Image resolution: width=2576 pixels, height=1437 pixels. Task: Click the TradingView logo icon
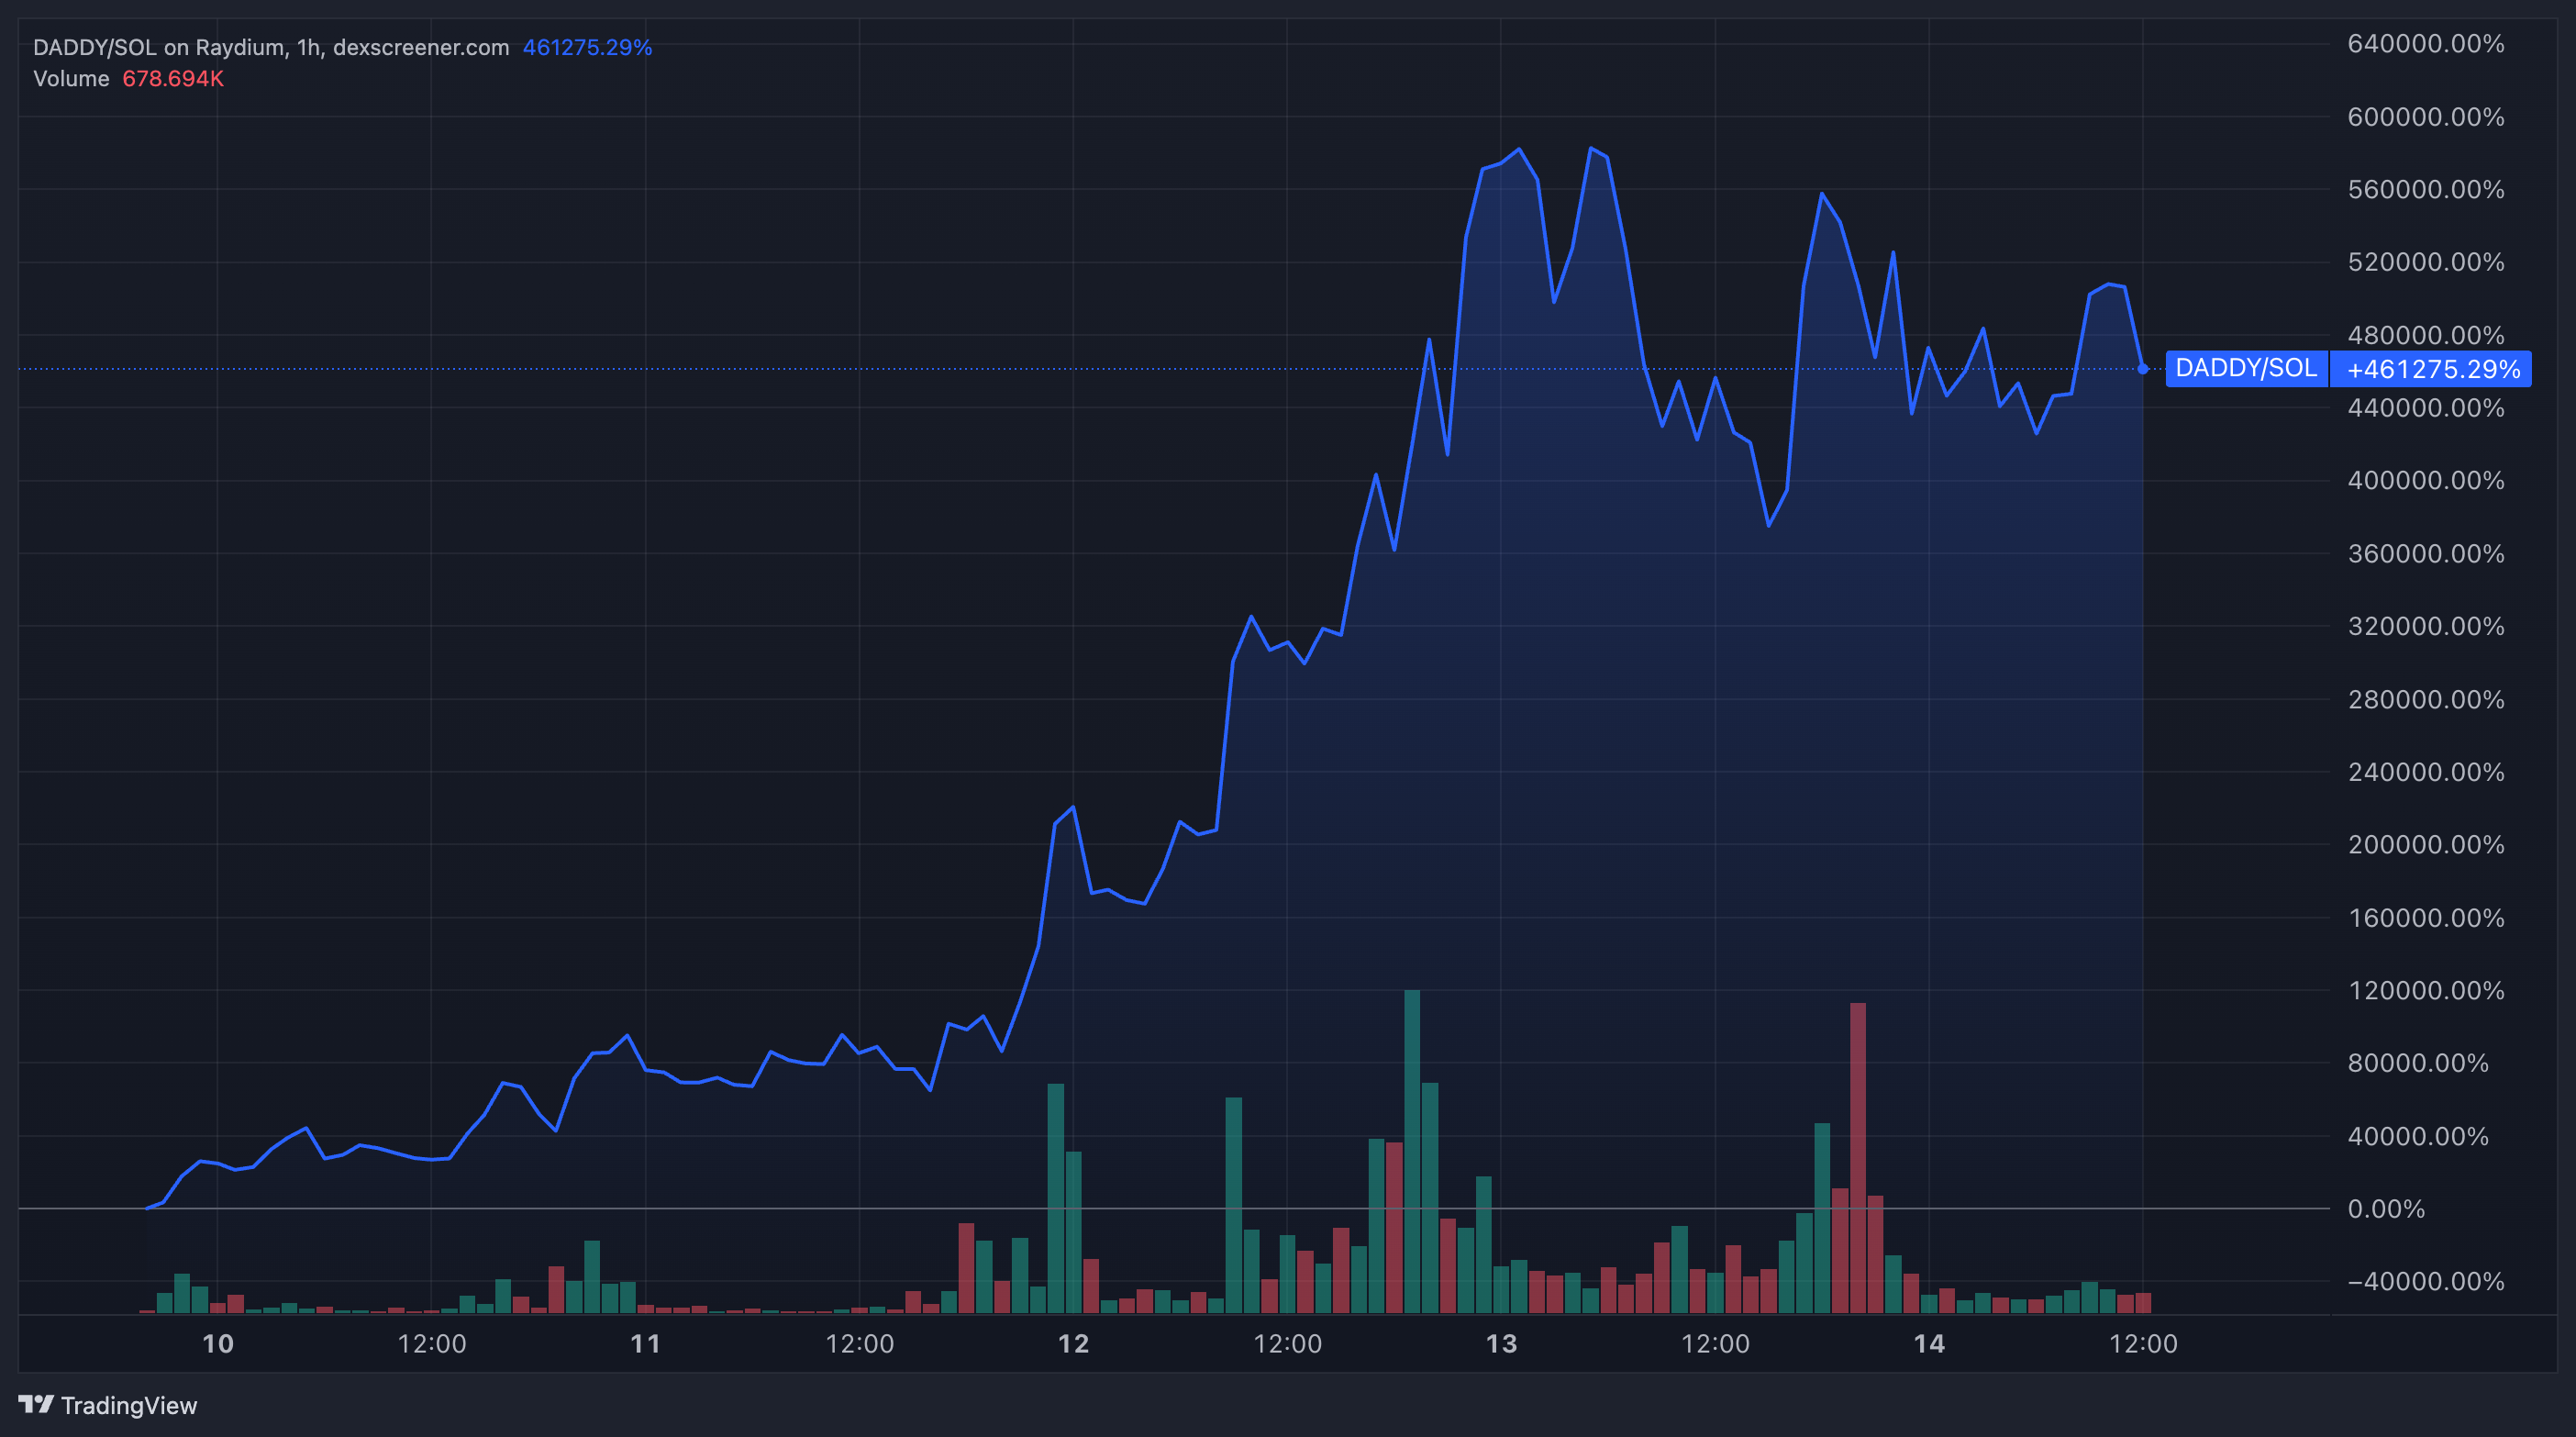pyautogui.click(x=36, y=1404)
